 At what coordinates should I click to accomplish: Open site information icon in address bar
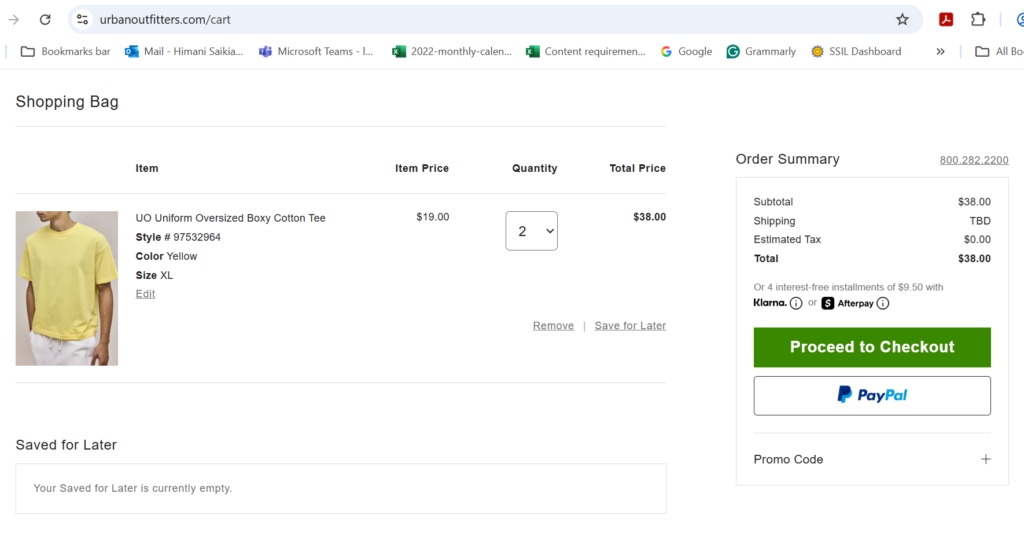[x=83, y=19]
